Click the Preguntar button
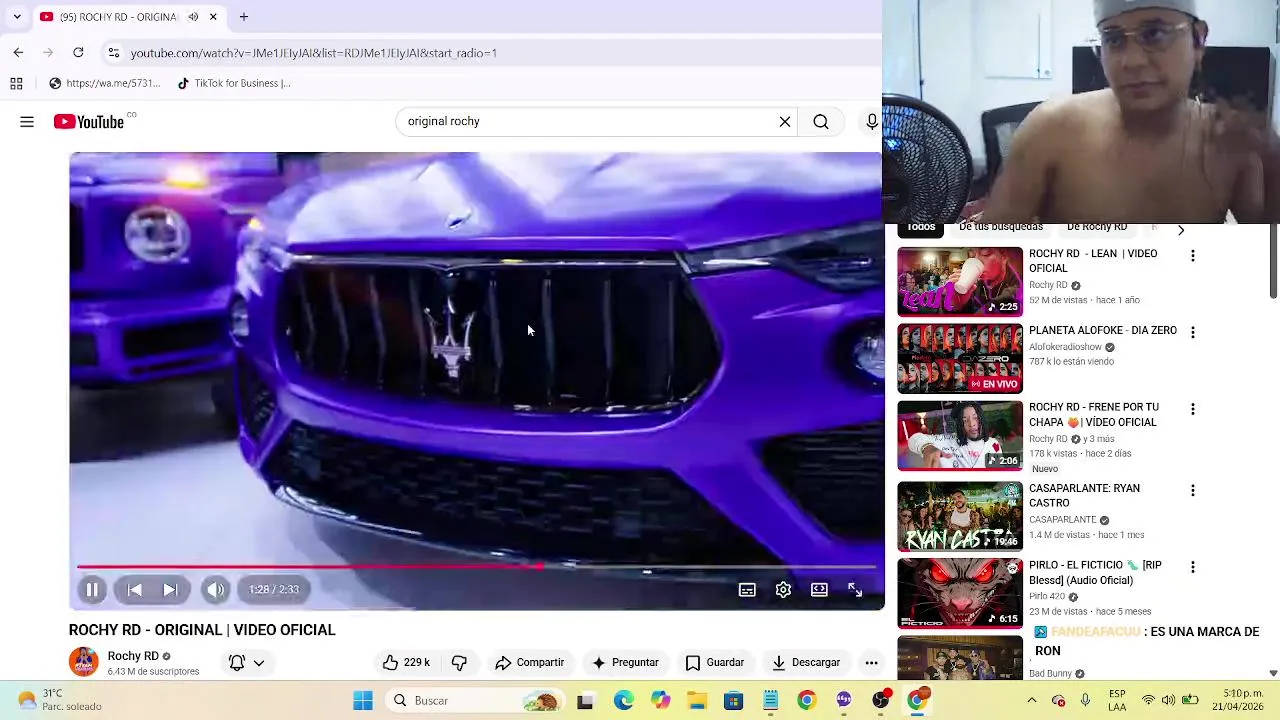Image resolution: width=1280 pixels, height=720 pixels. 625,662
